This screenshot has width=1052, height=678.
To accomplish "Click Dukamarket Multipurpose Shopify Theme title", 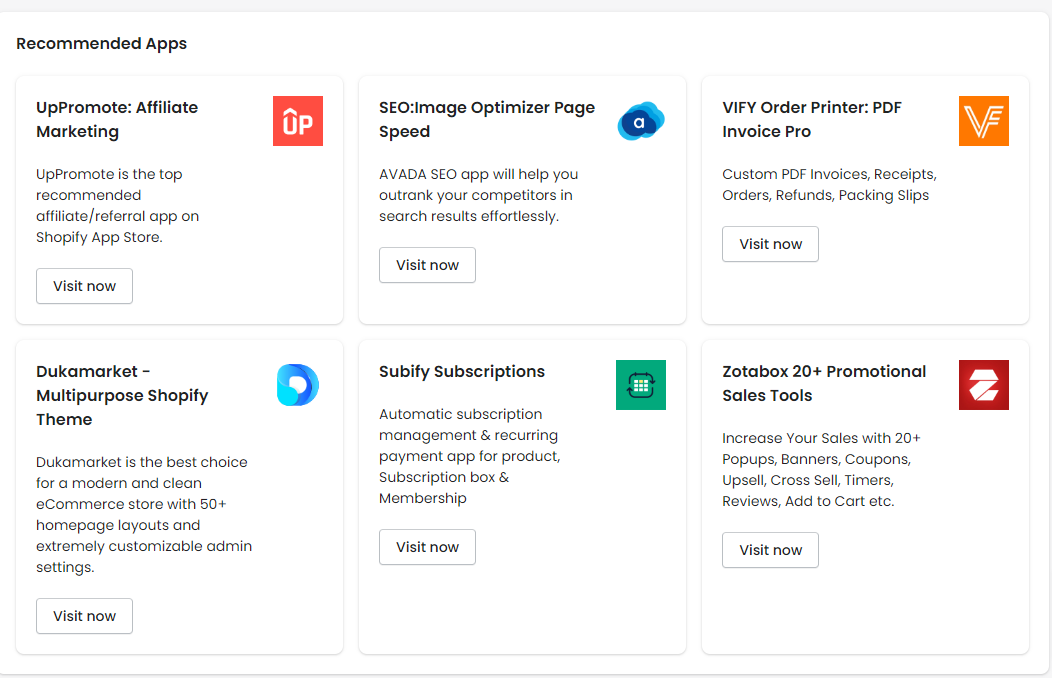I will (122, 395).
